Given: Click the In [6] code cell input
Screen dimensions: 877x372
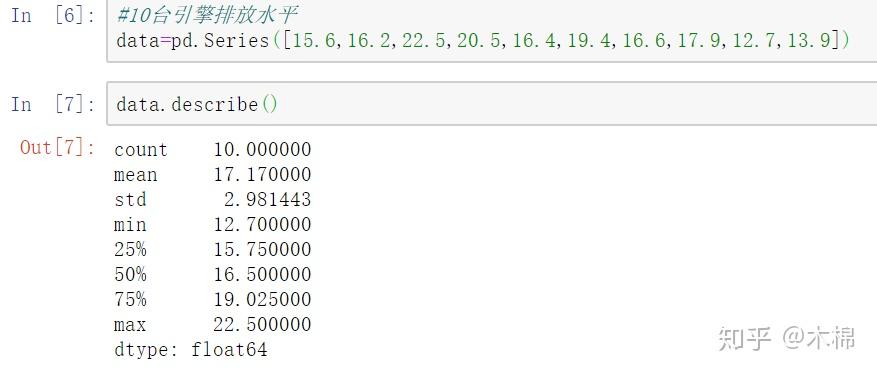Looking at the screenshot, I should click(492, 31).
